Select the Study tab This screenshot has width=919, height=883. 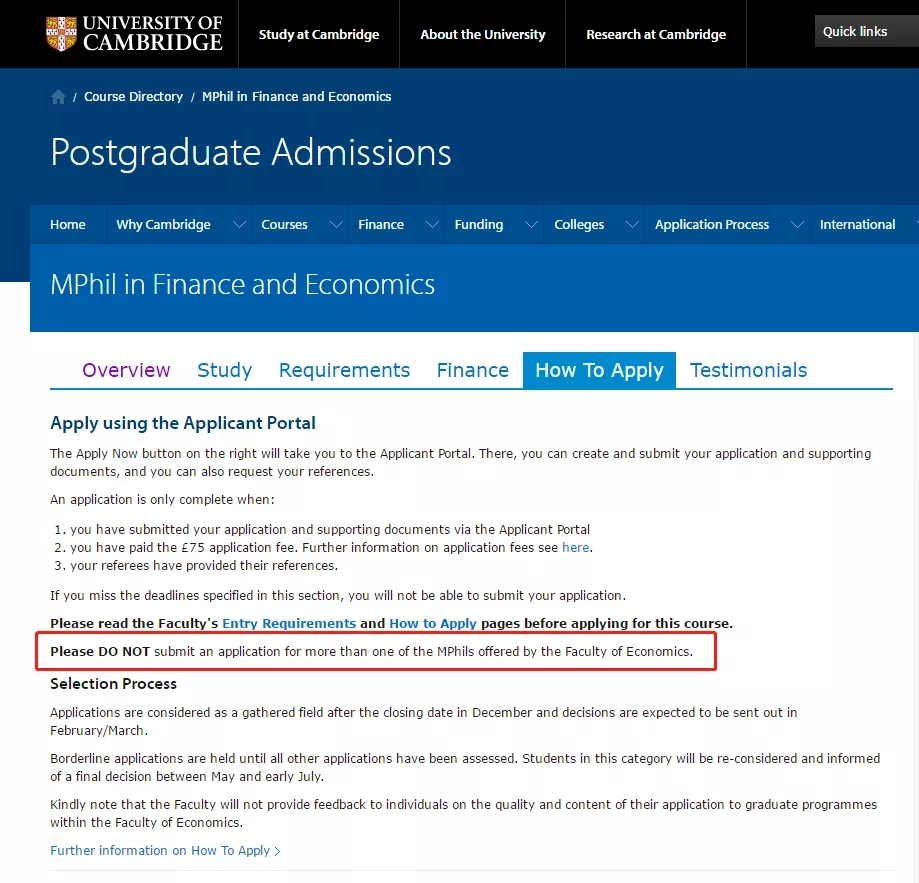point(224,370)
